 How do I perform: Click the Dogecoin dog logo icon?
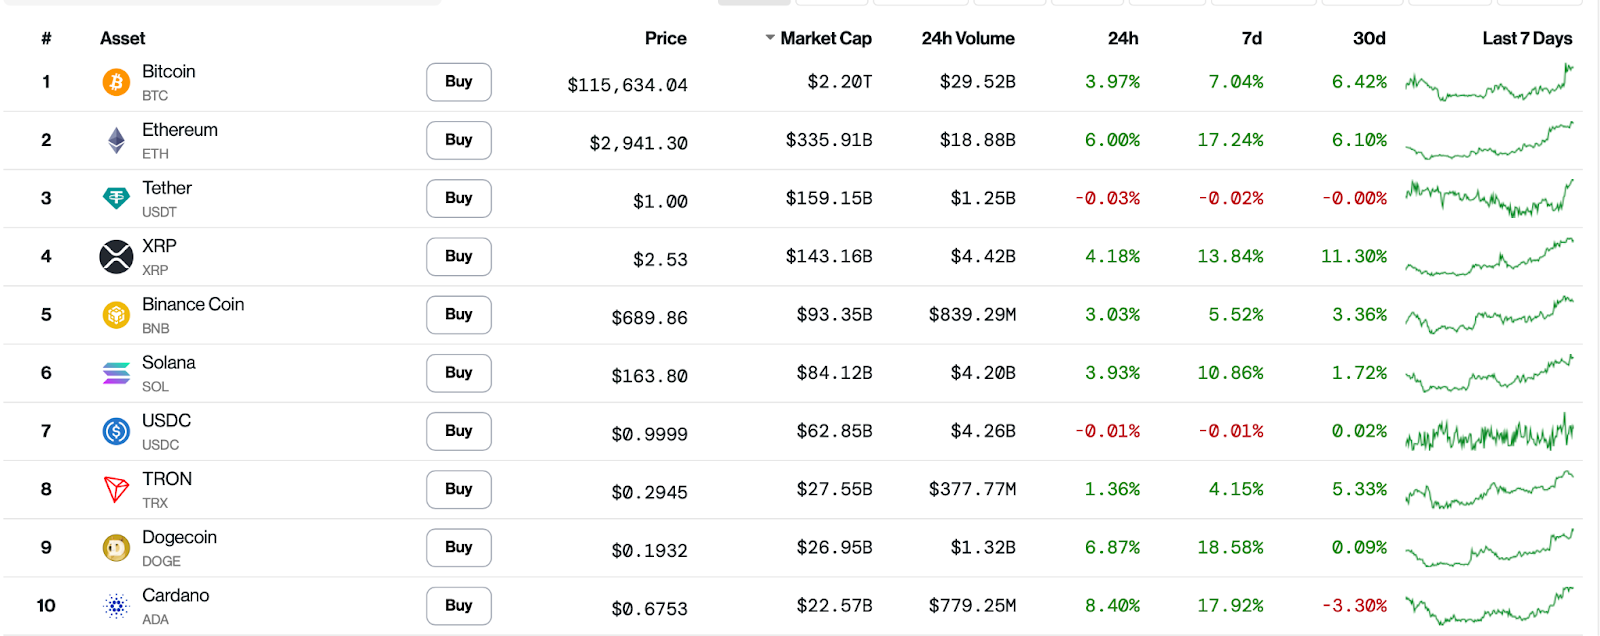pos(116,547)
